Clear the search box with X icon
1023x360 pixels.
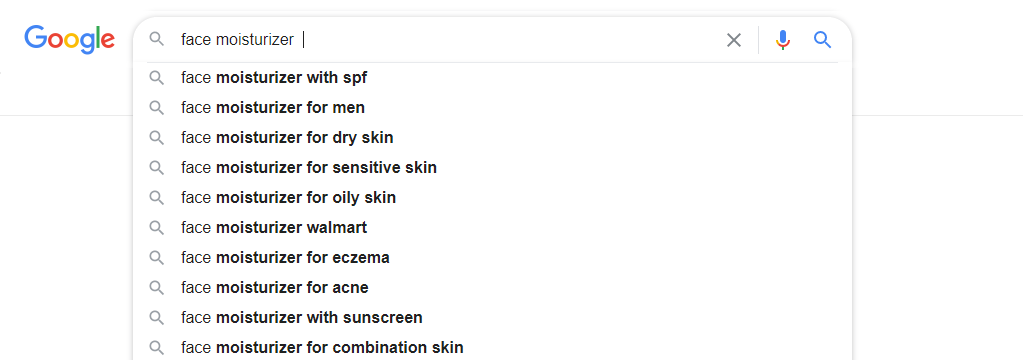(x=734, y=40)
